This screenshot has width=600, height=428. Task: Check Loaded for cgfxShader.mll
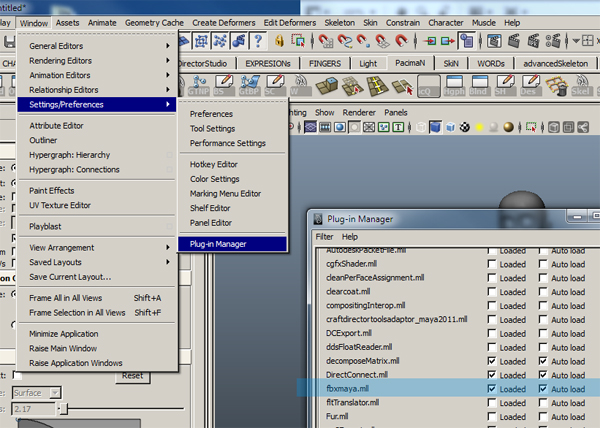pos(492,264)
